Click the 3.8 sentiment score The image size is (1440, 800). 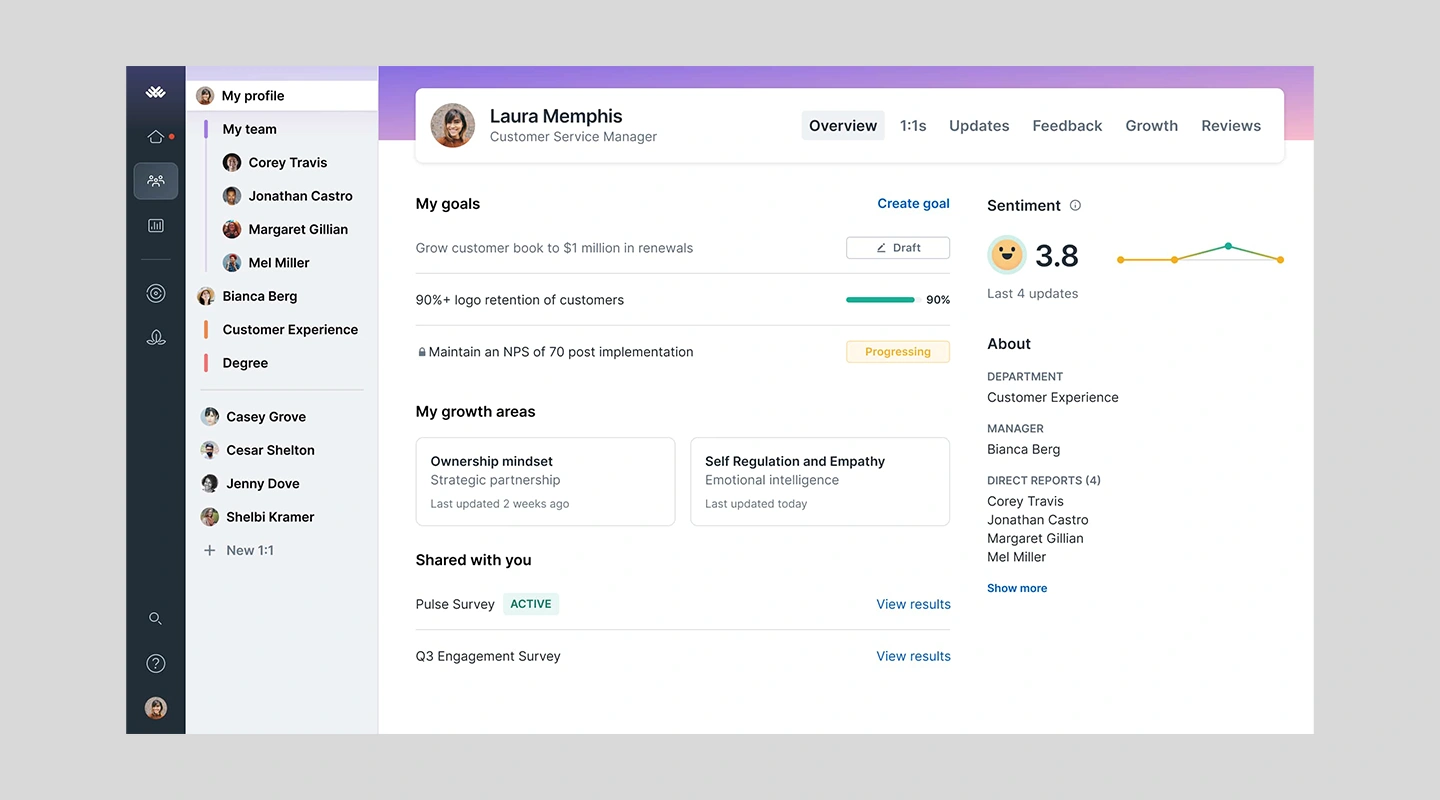coord(1056,256)
